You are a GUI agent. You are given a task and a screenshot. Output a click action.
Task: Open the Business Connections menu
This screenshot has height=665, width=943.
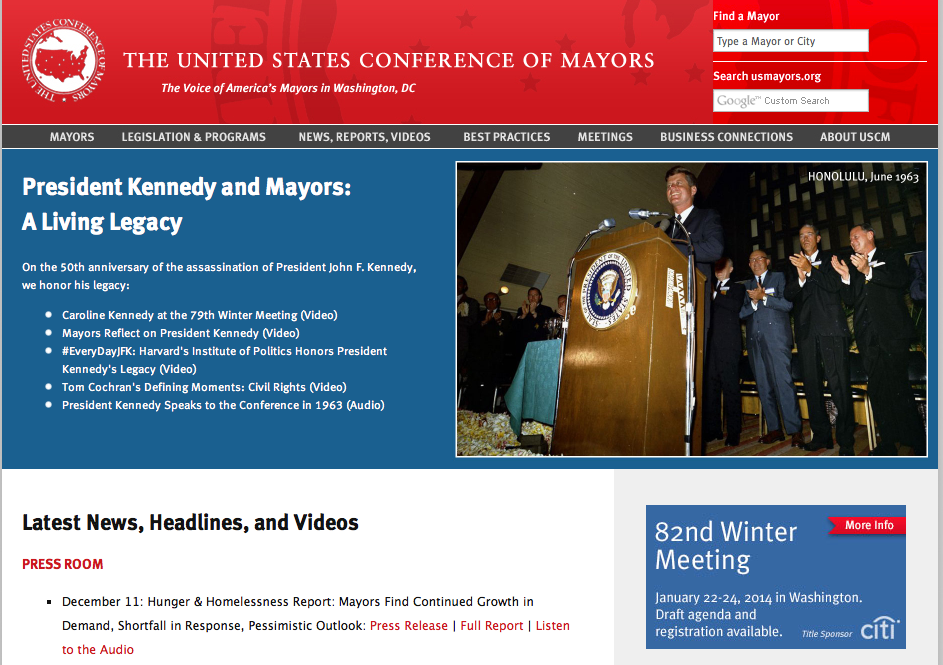(726, 137)
